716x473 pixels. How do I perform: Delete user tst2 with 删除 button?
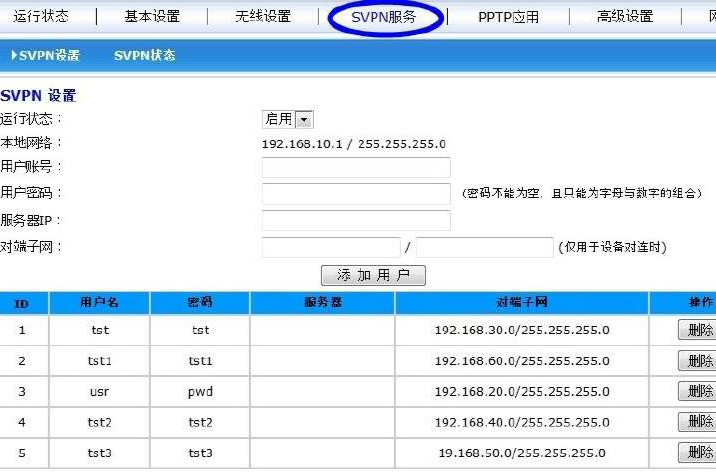tap(697, 421)
